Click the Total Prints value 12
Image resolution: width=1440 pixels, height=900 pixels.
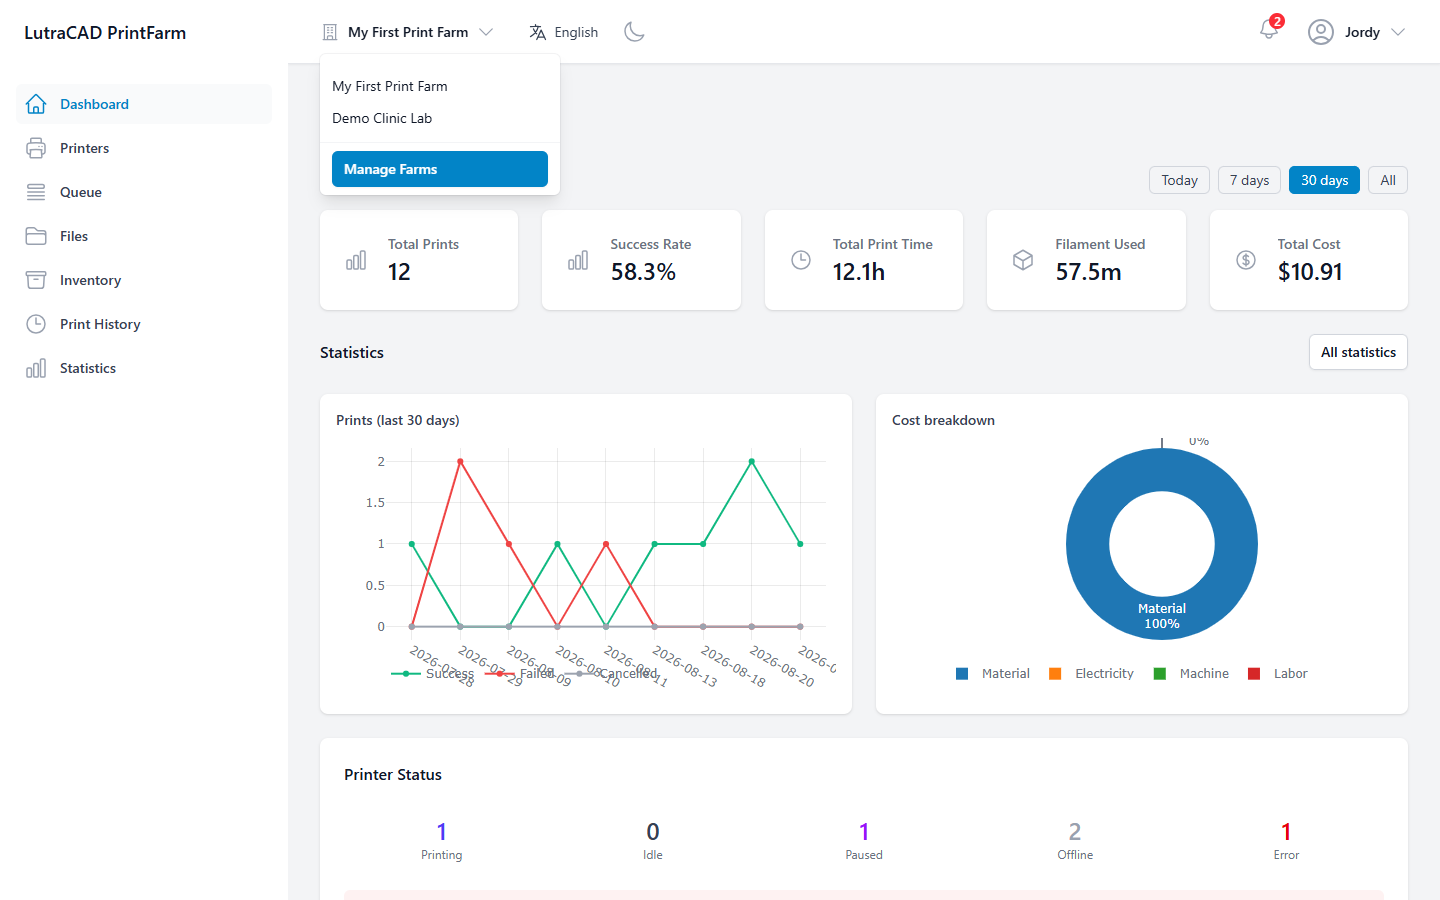399,272
